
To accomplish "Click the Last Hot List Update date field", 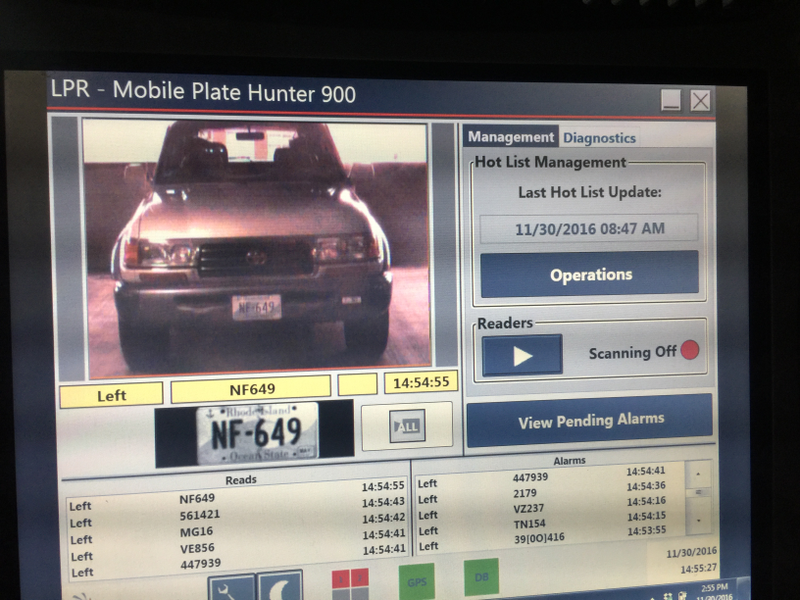I will pyautogui.click(x=589, y=228).
